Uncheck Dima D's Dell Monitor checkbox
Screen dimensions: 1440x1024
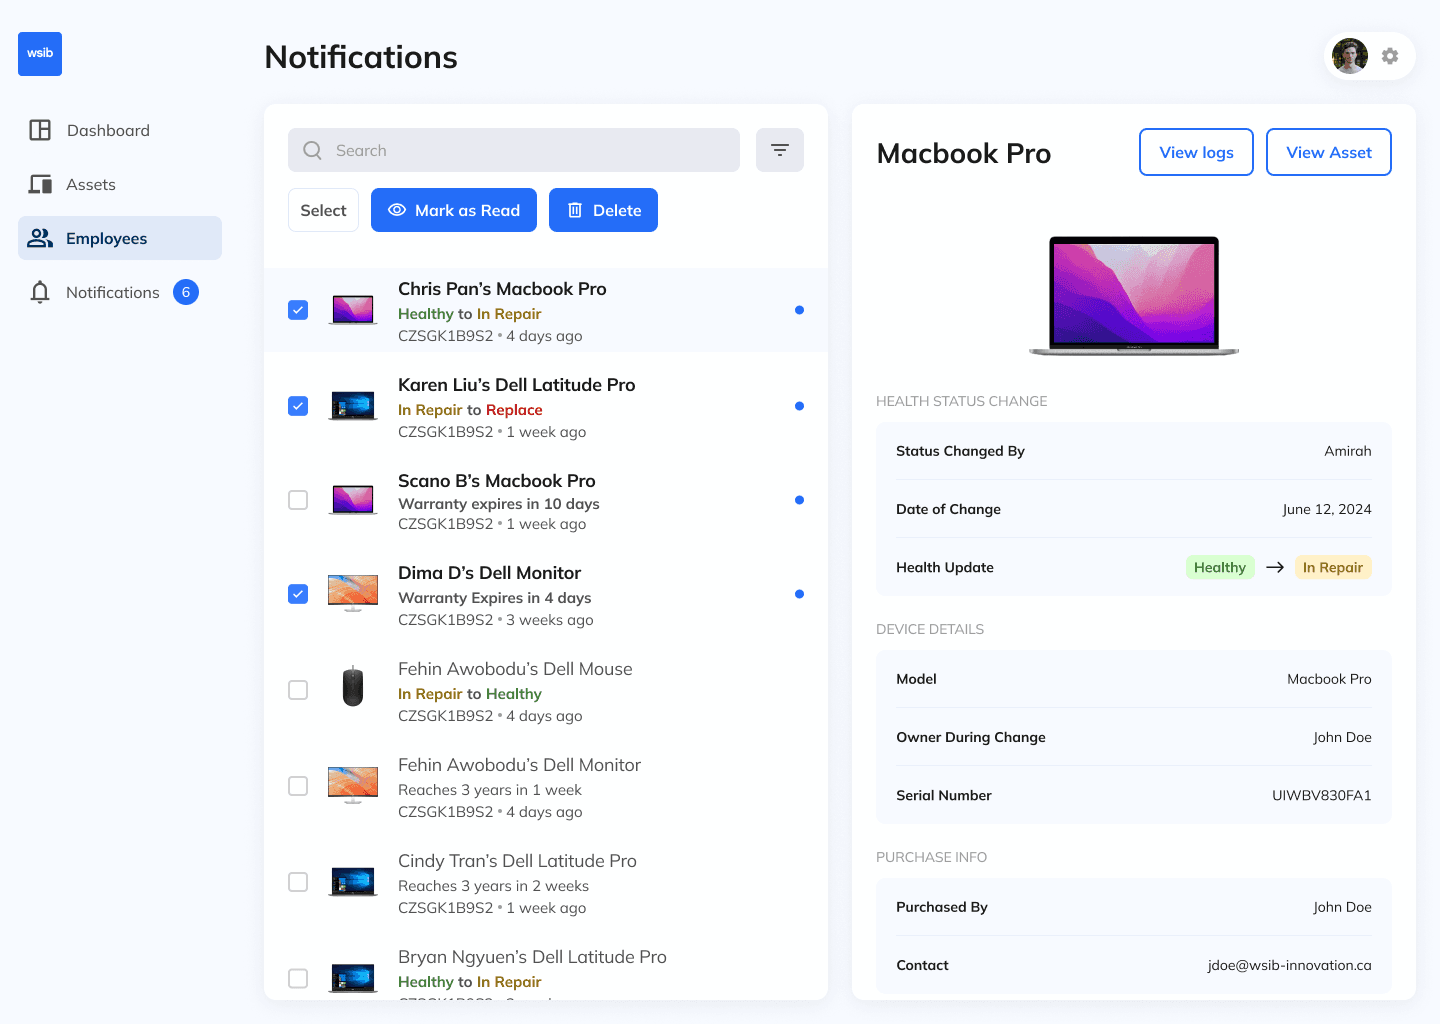pyautogui.click(x=298, y=594)
